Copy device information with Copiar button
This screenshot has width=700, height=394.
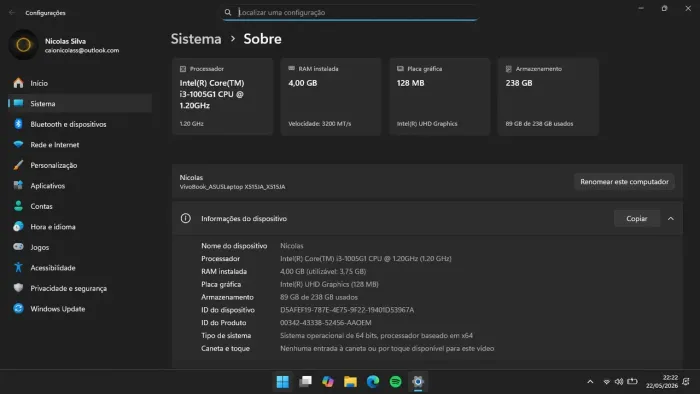click(637, 219)
